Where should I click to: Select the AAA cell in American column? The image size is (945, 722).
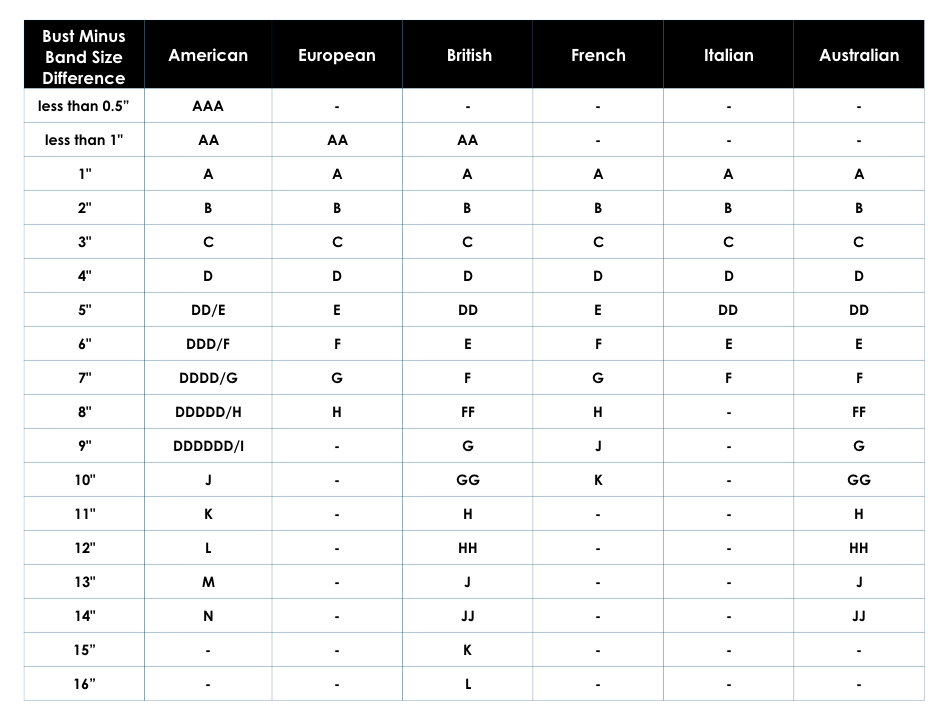click(x=208, y=106)
